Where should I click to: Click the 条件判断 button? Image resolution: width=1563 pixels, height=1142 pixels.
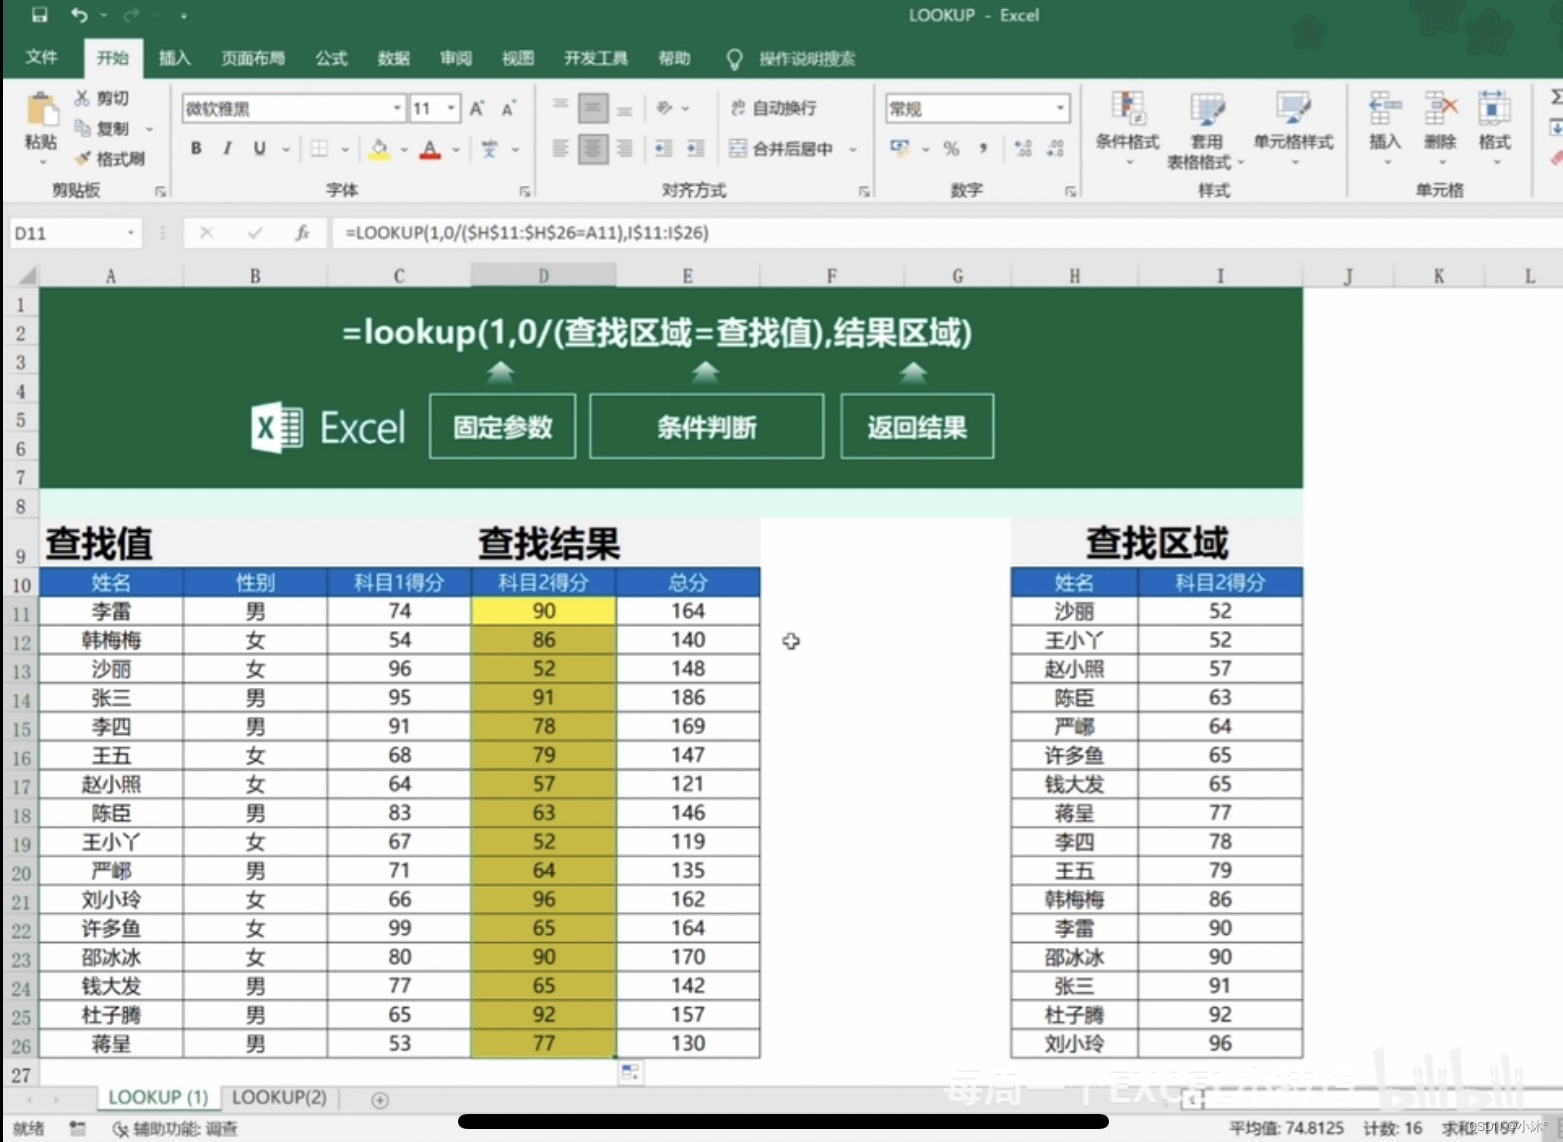point(706,427)
